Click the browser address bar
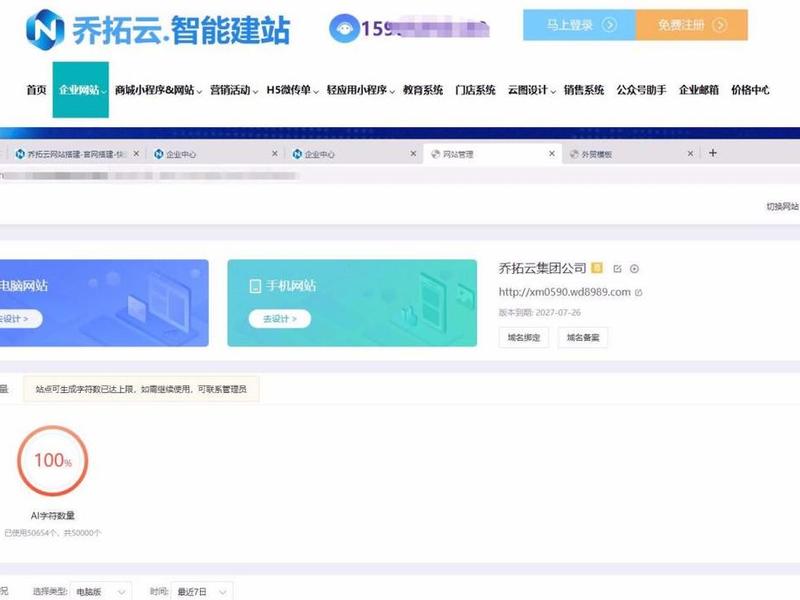Screen dimensions: 800x600 [x=400, y=176]
